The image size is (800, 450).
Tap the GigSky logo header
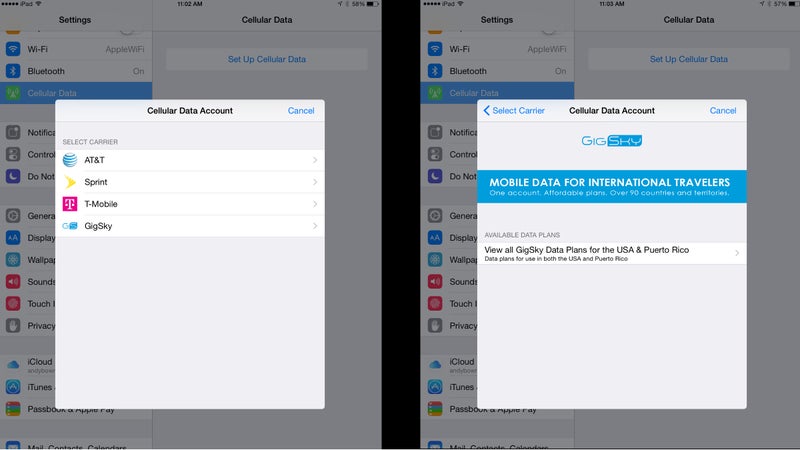[612, 141]
